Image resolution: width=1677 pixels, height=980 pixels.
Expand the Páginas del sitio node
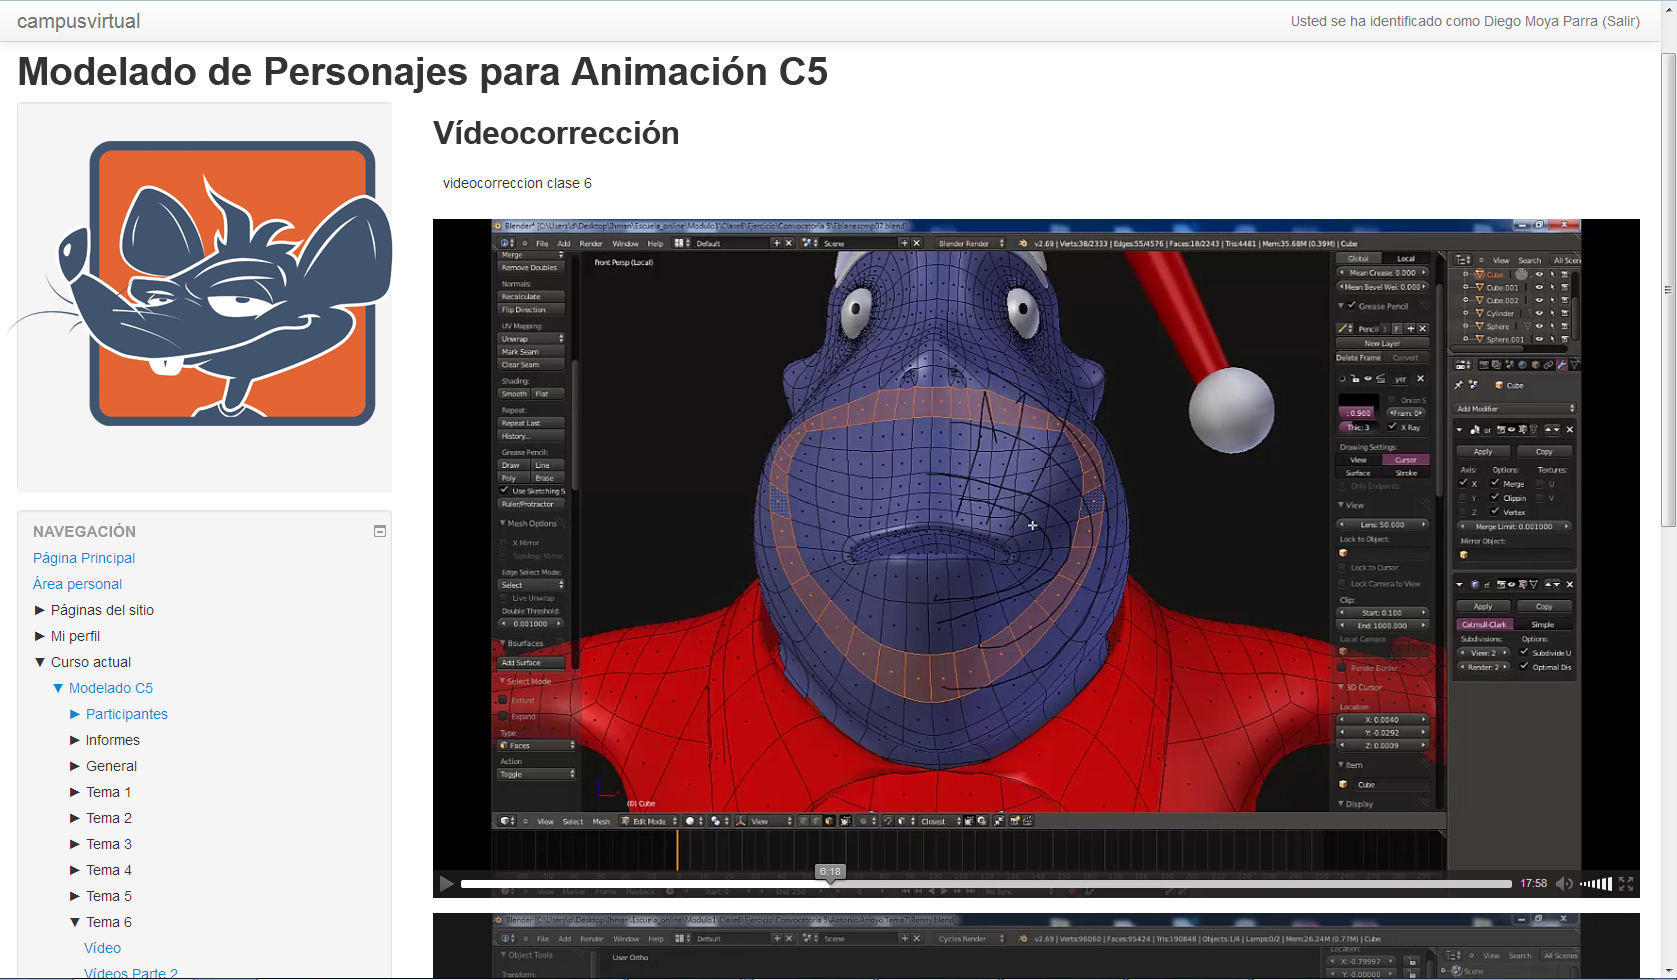tap(40, 610)
